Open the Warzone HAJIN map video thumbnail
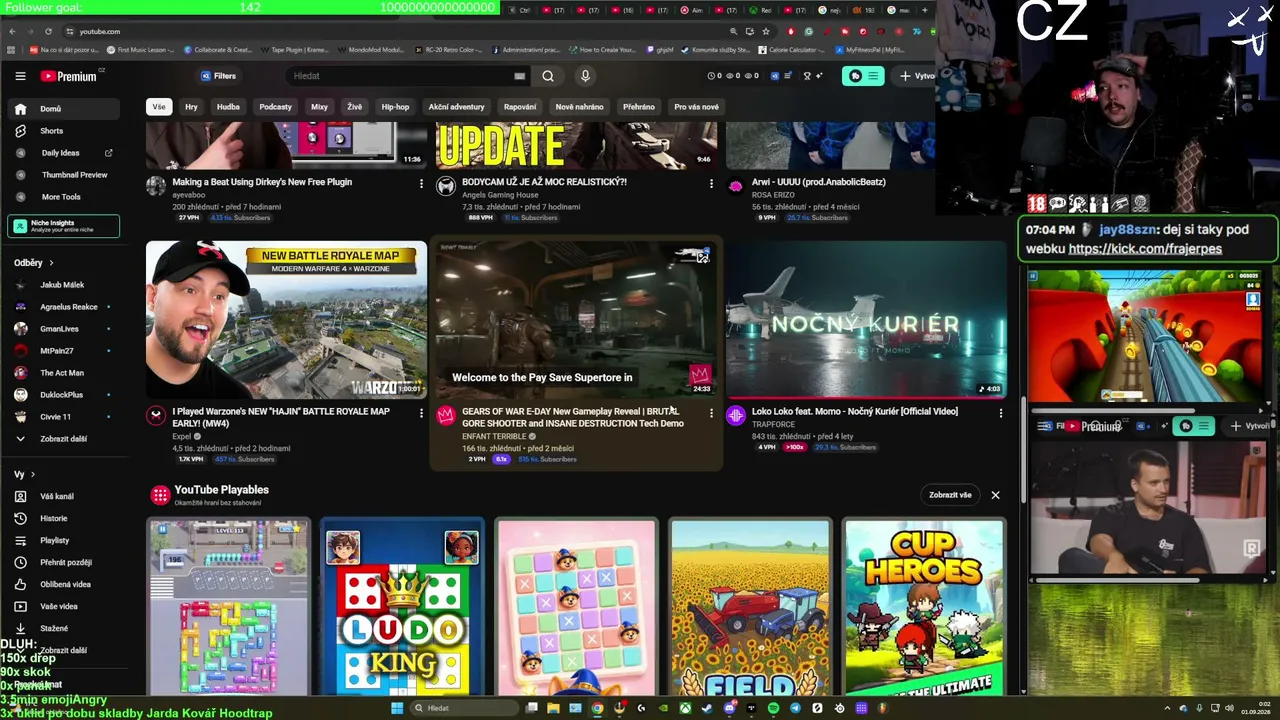This screenshot has width=1280, height=720. (x=286, y=319)
